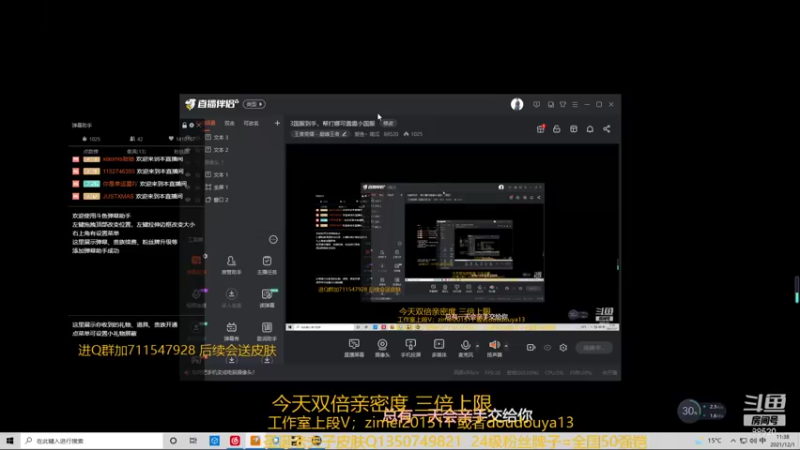Open the 弹幕秀 tool
This screenshot has width=800, height=450.
click(x=231, y=331)
